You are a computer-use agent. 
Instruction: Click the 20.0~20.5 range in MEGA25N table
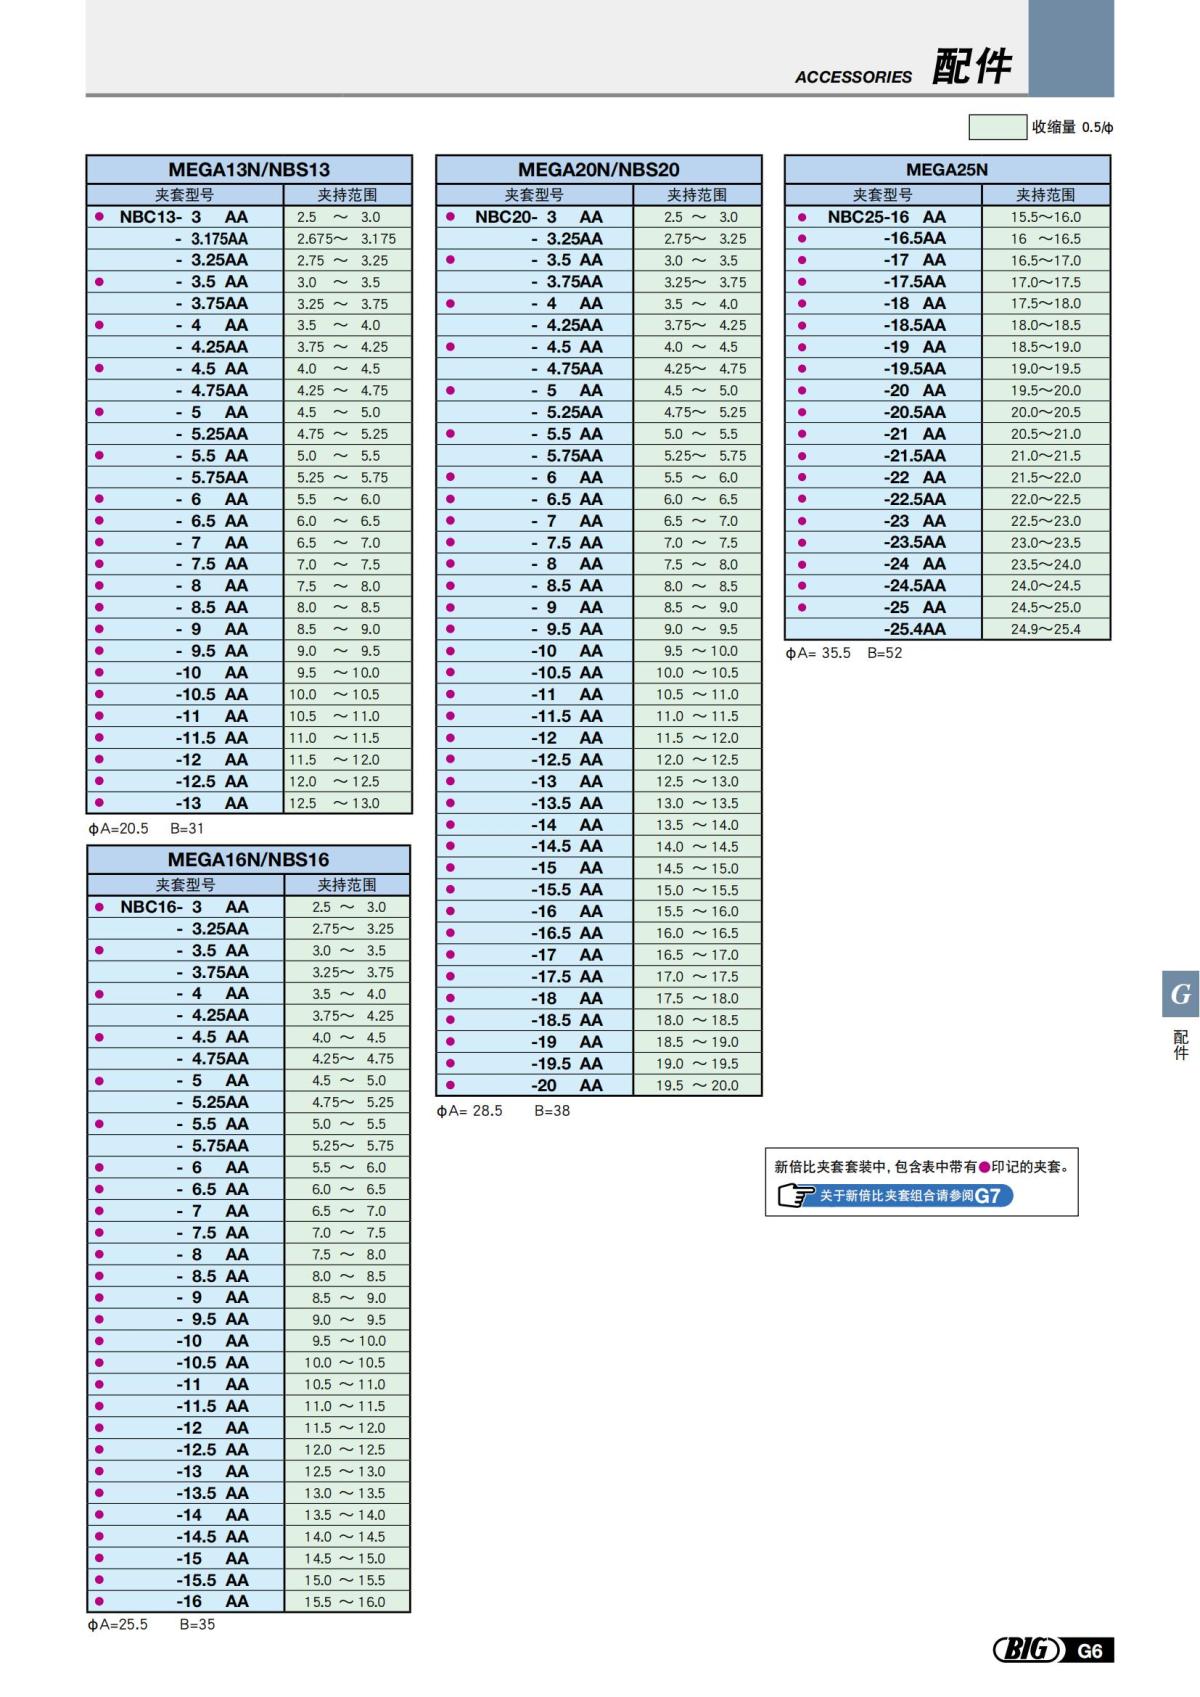coord(1046,412)
